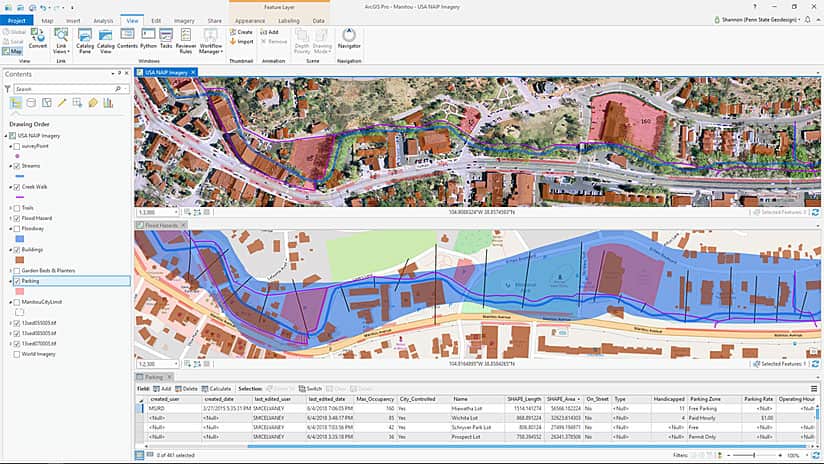Toggle Creek Walk layer checkbox

[17, 187]
